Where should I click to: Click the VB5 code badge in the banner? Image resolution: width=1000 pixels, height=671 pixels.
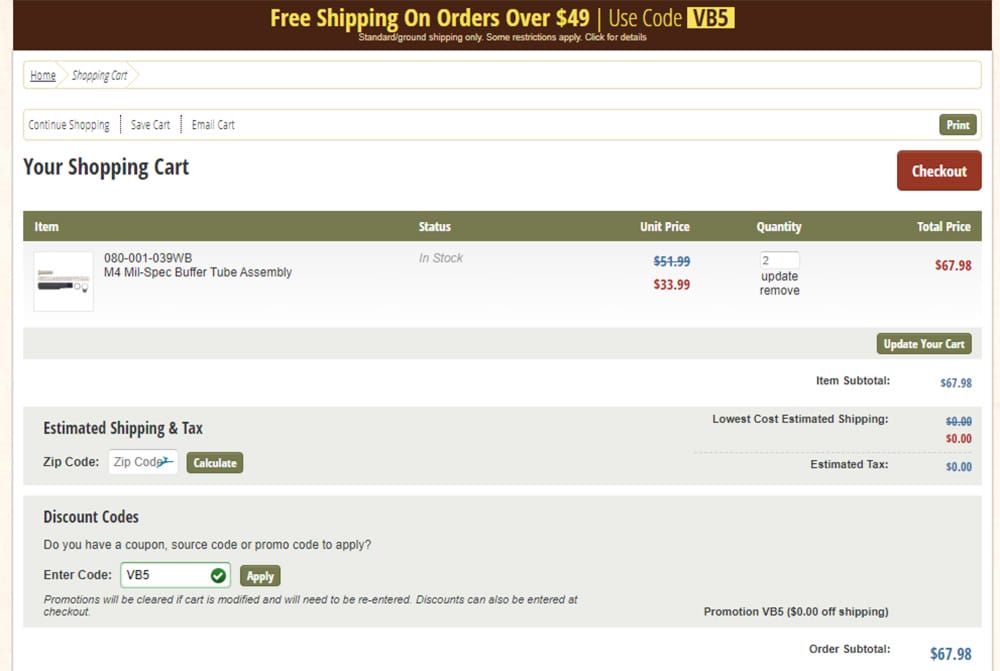(x=710, y=18)
